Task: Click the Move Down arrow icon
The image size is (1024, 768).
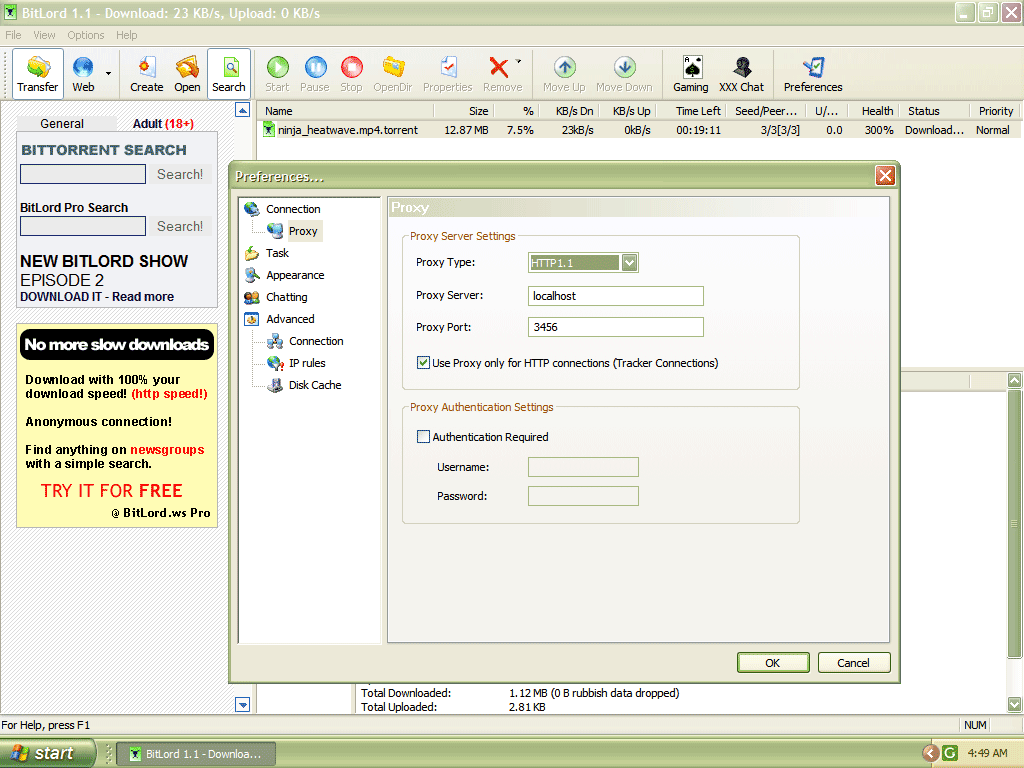Action: tap(624, 74)
